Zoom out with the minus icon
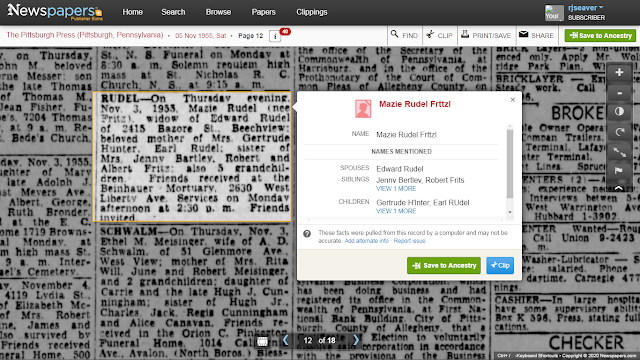The width and height of the screenshot is (640, 360). [x=619, y=93]
